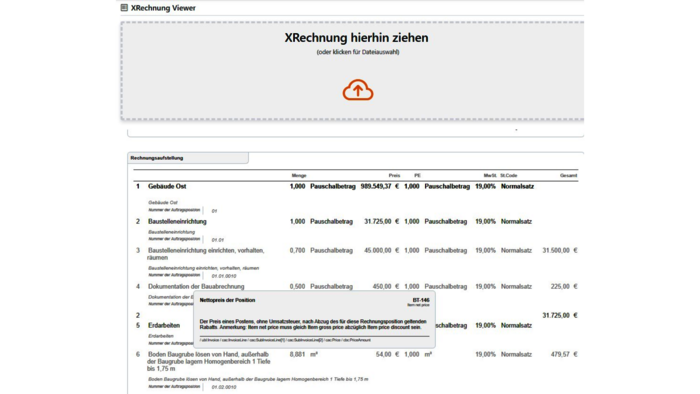
Task: Click price 54,00 in position 6
Action: point(383,354)
